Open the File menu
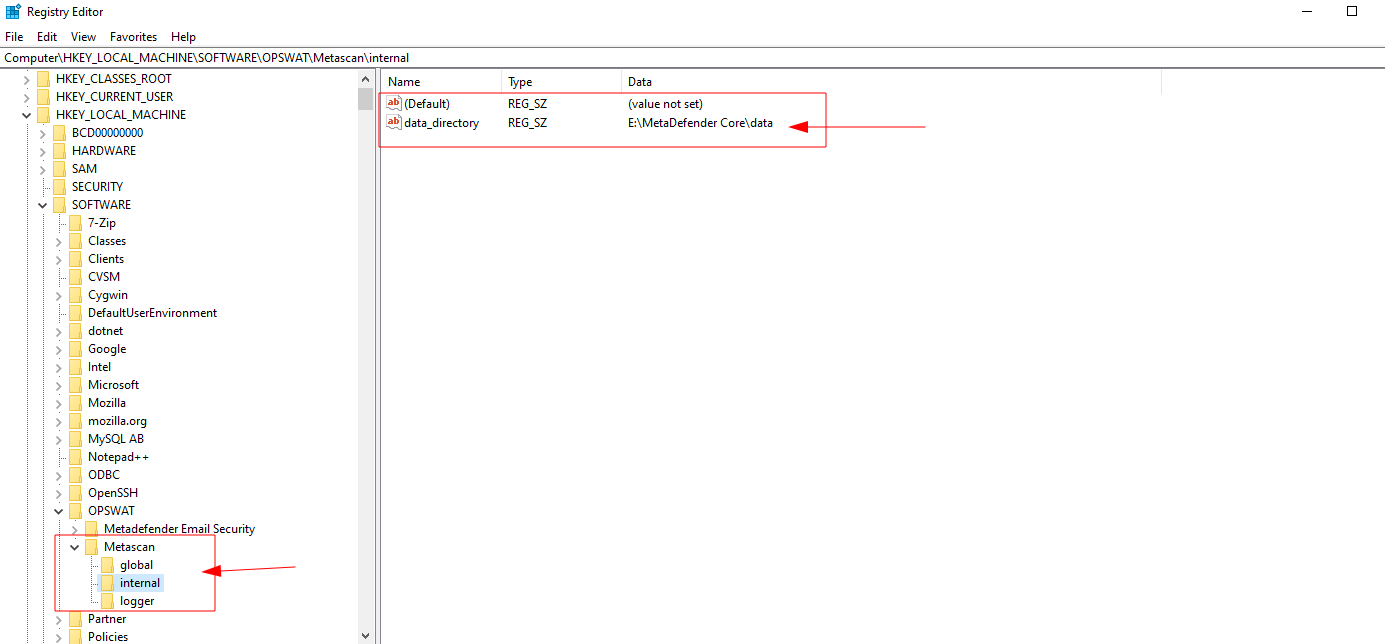The height and width of the screenshot is (644, 1385). 14,37
